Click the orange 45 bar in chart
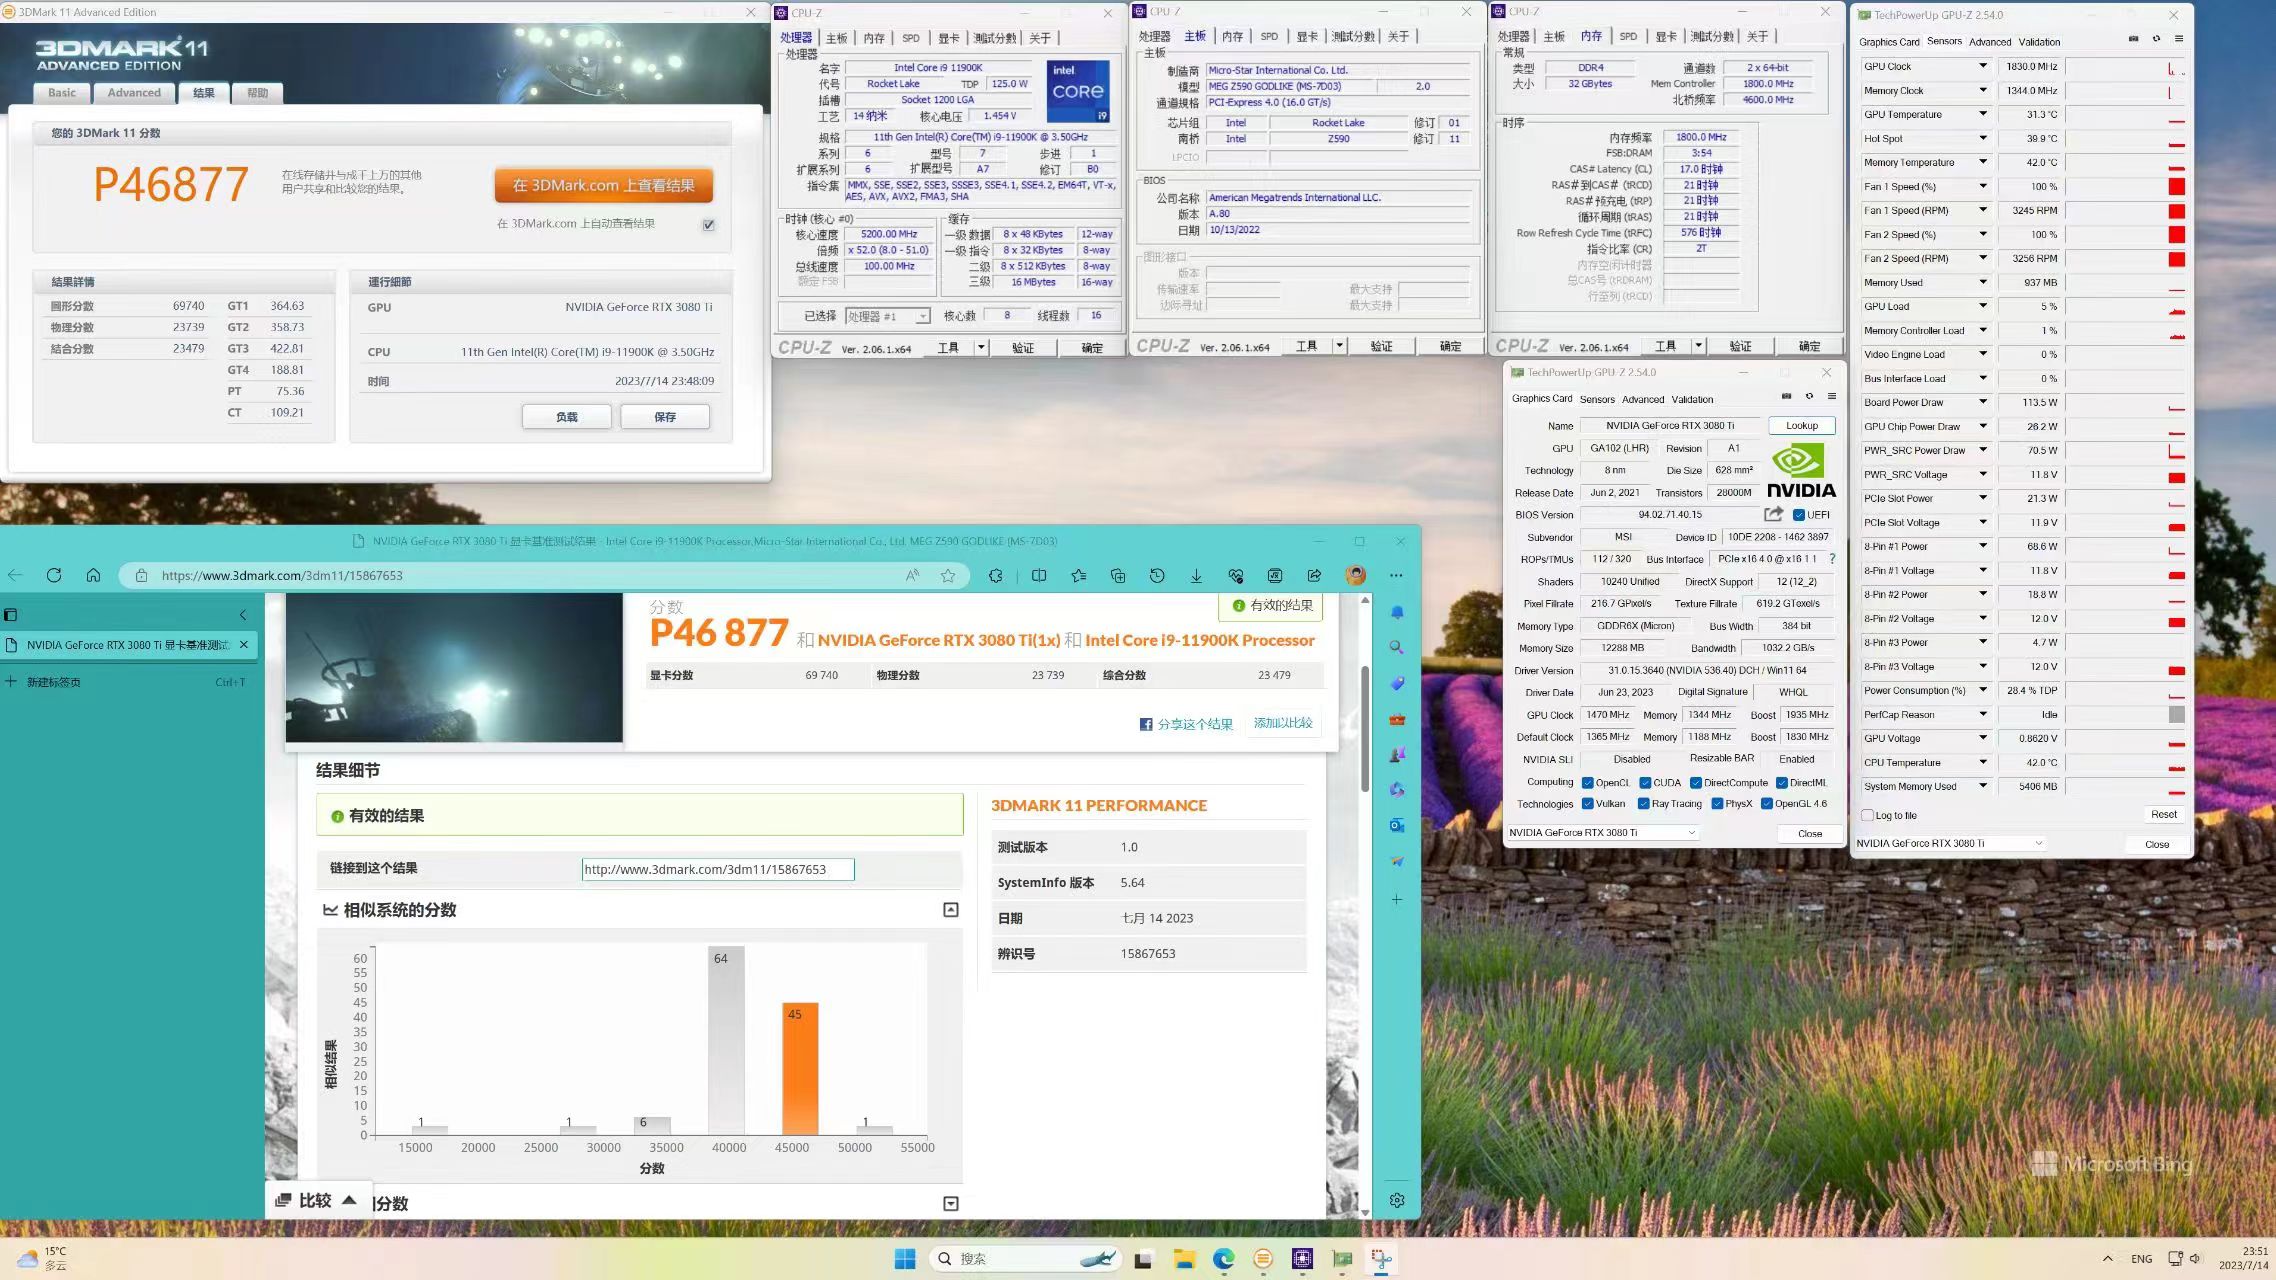 click(799, 1068)
